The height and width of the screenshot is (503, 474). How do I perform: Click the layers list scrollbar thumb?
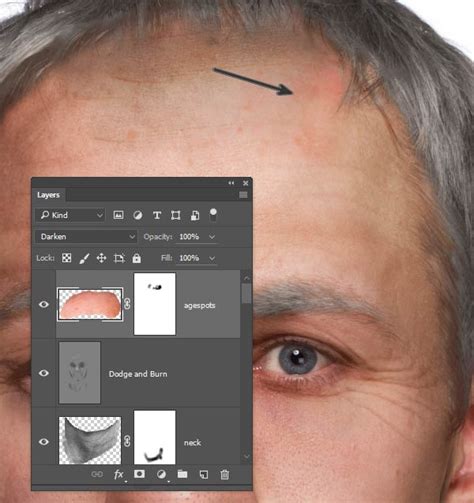[x=246, y=293]
